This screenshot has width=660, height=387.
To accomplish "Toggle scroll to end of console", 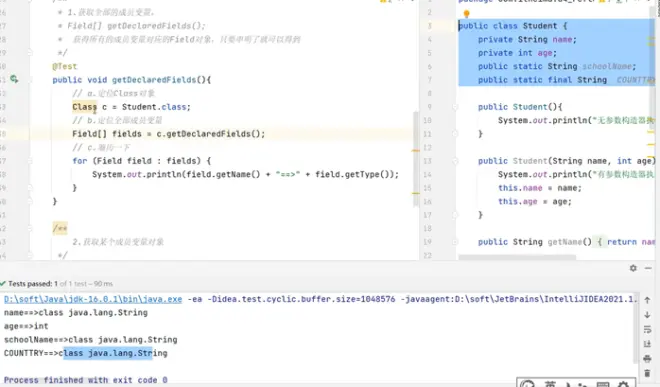I will coord(647,344).
